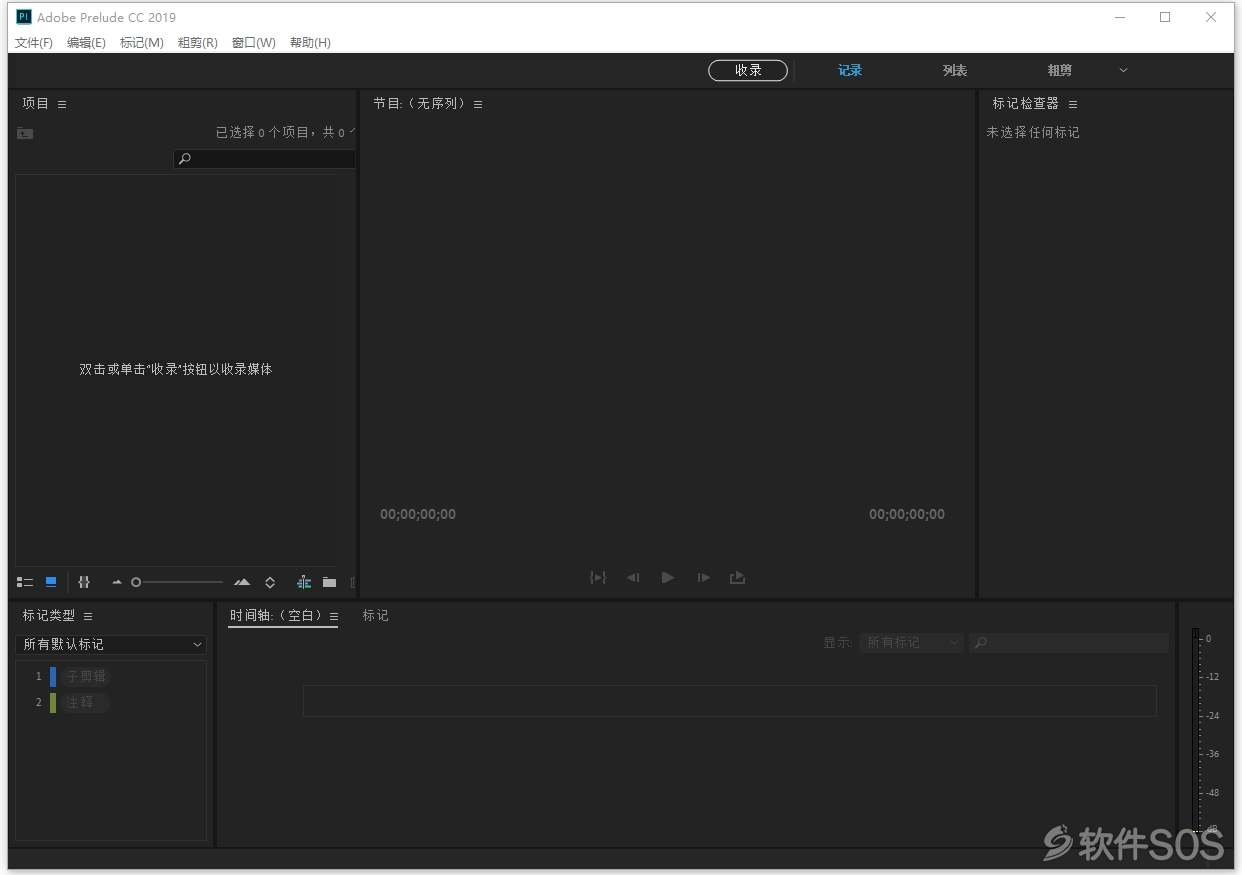Open the 标记检查器 panel menu icon
Image resolution: width=1242 pixels, height=875 pixels.
(x=1073, y=104)
